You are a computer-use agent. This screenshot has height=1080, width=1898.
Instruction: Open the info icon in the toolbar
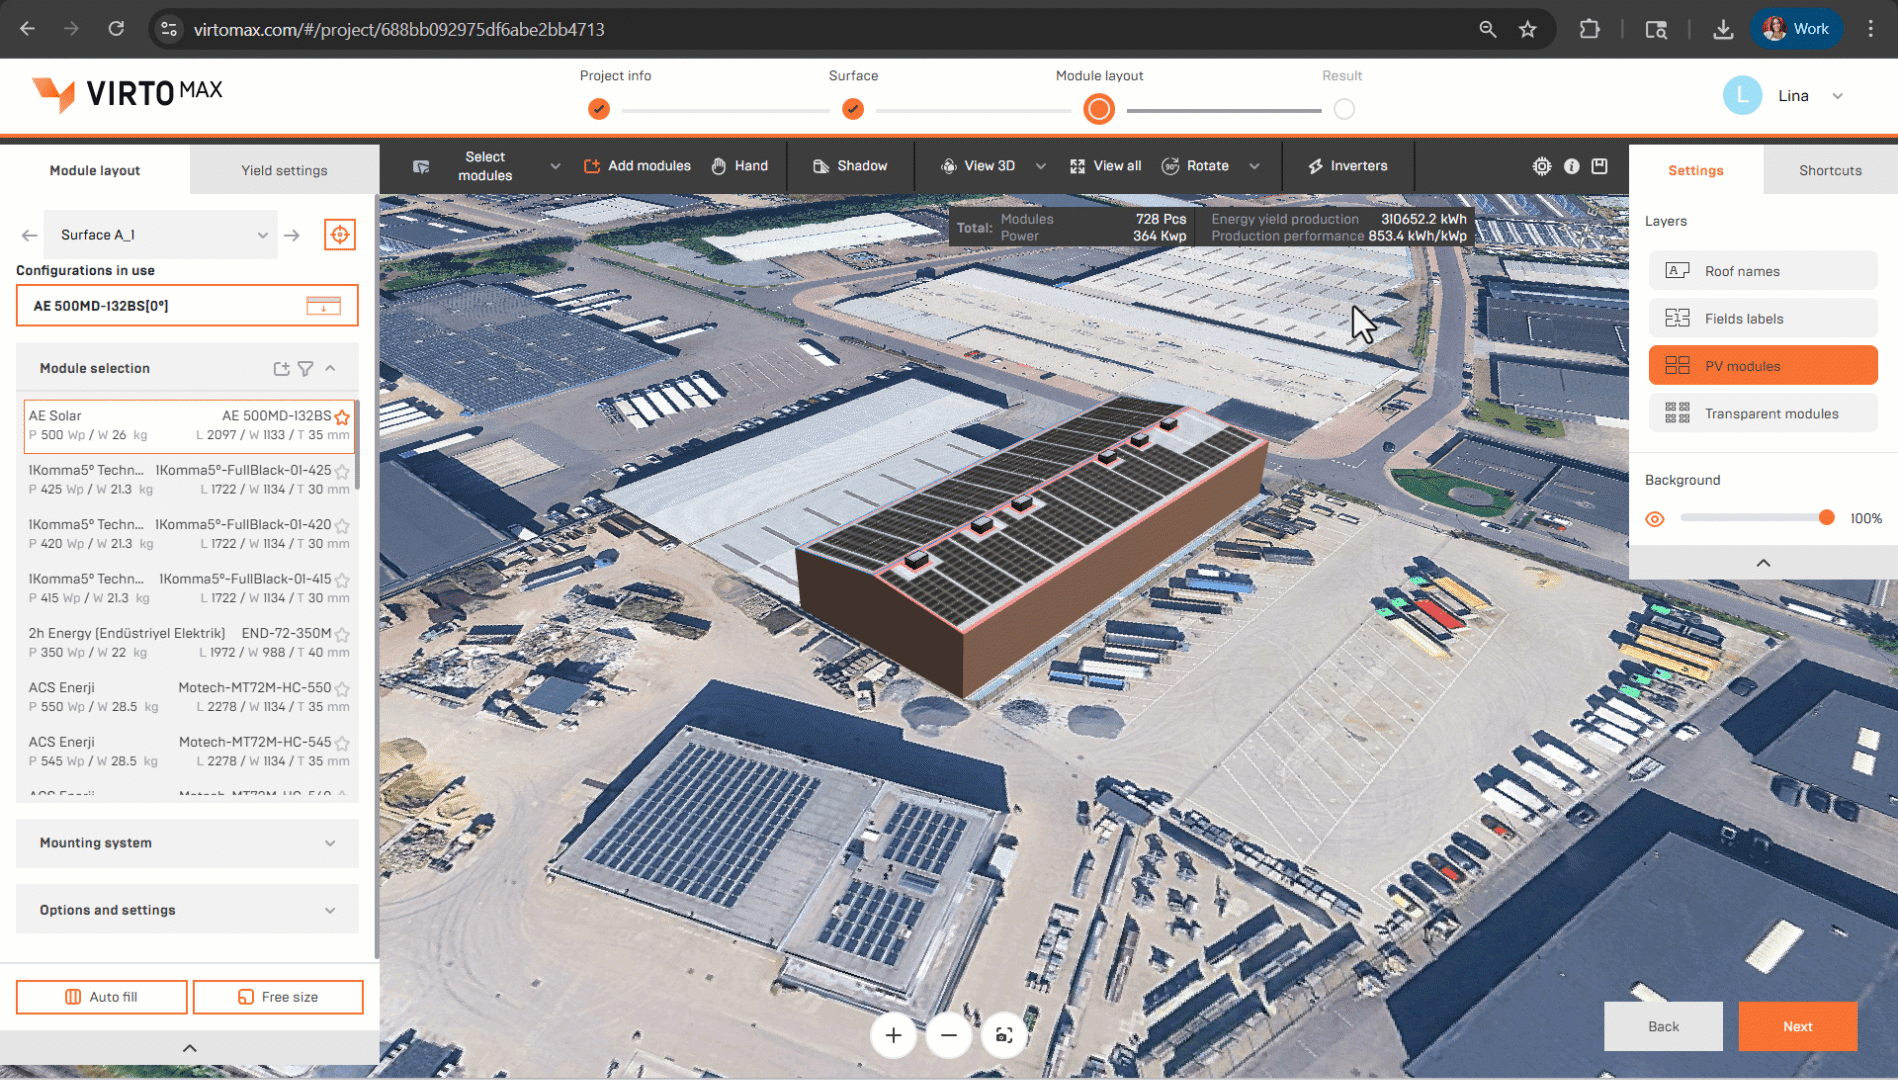coord(1571,166)
